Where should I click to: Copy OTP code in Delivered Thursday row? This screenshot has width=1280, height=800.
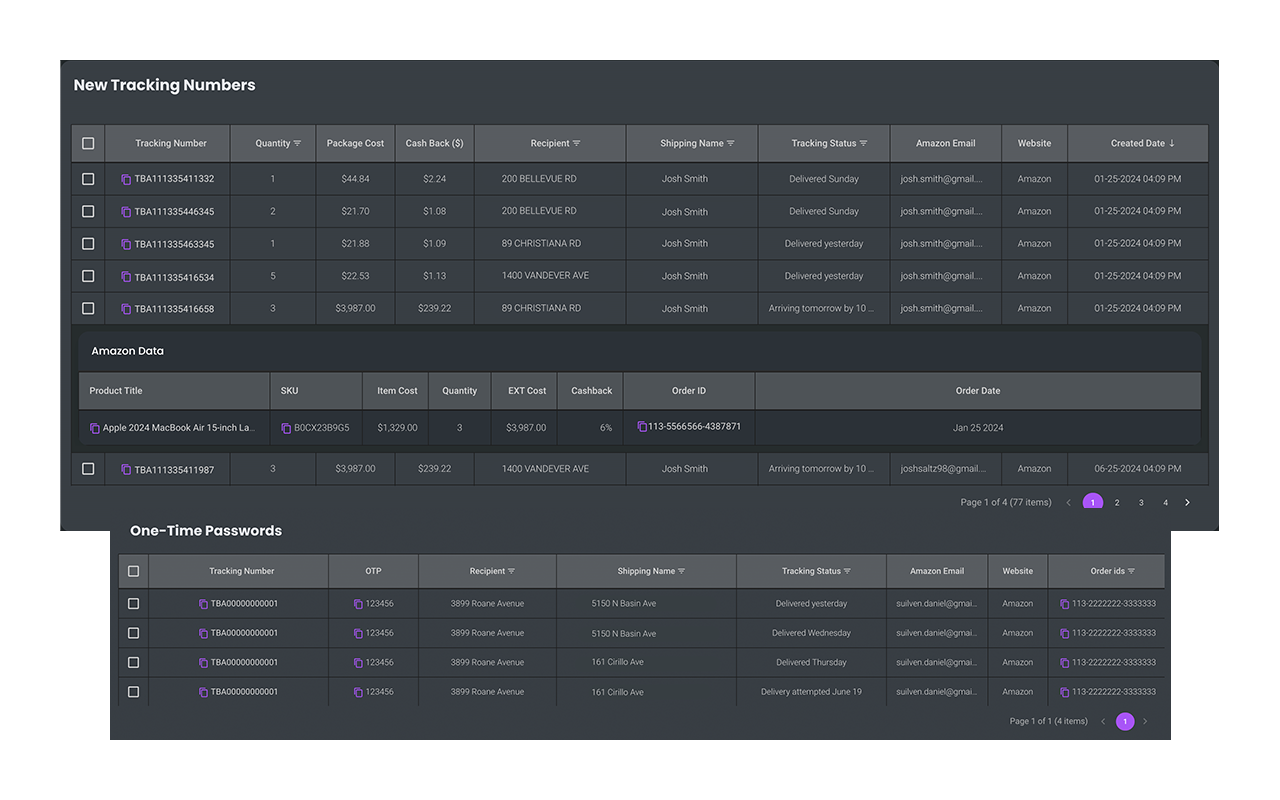point(358,663)
